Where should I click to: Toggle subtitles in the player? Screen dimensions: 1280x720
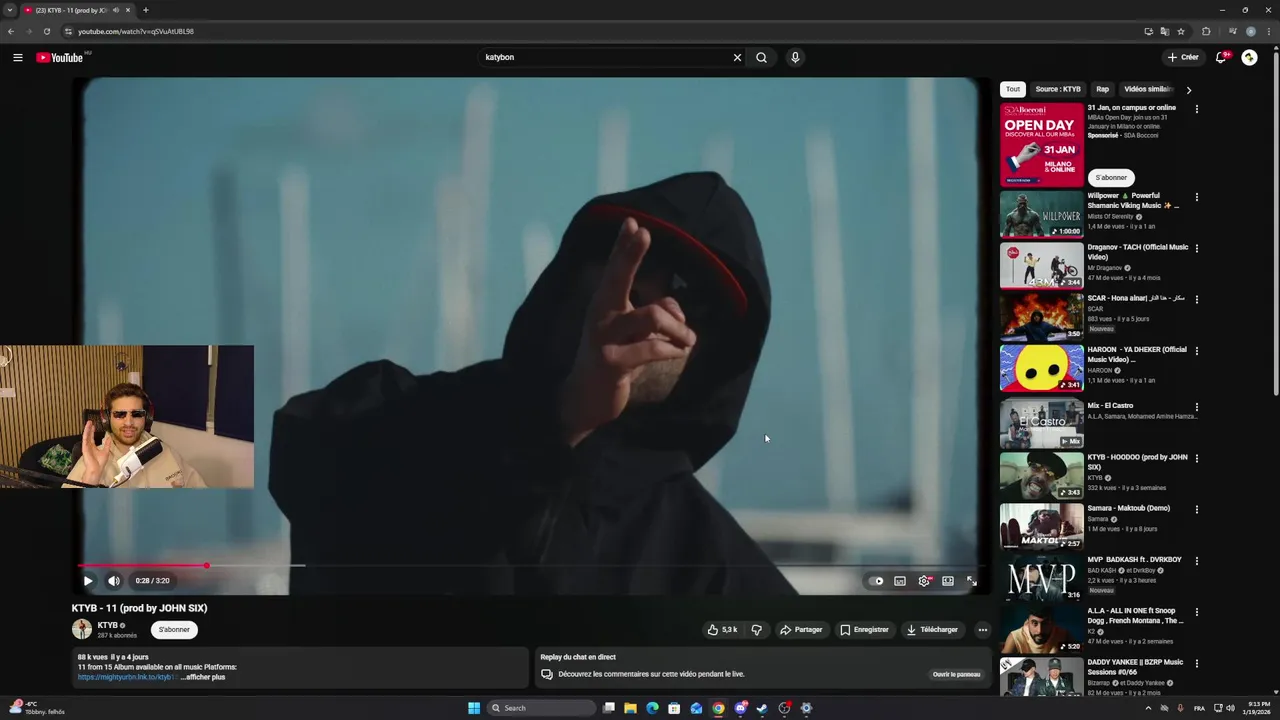900,580
